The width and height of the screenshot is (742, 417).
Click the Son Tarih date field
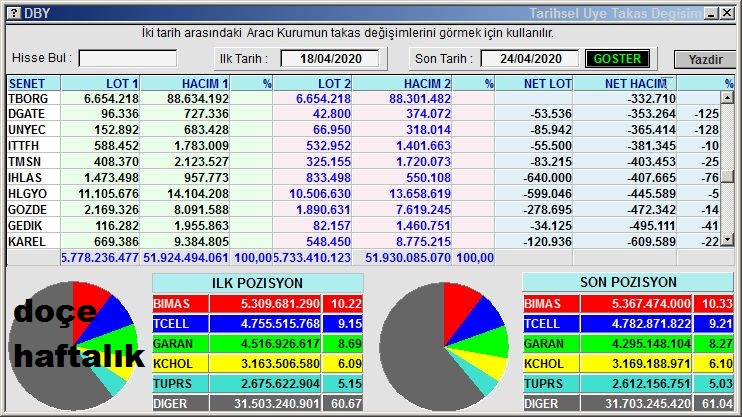click(x=530, y=59)
